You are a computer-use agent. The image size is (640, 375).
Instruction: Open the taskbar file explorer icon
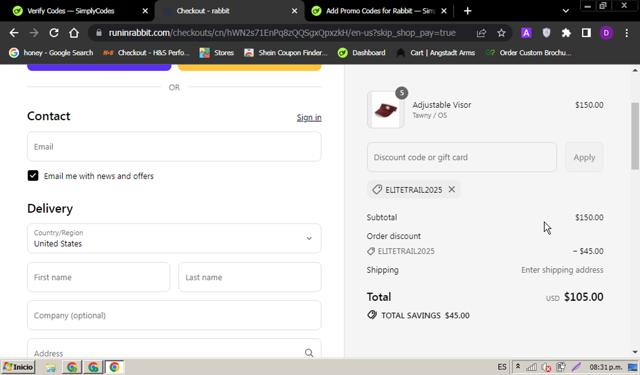[x=51, y=367]
